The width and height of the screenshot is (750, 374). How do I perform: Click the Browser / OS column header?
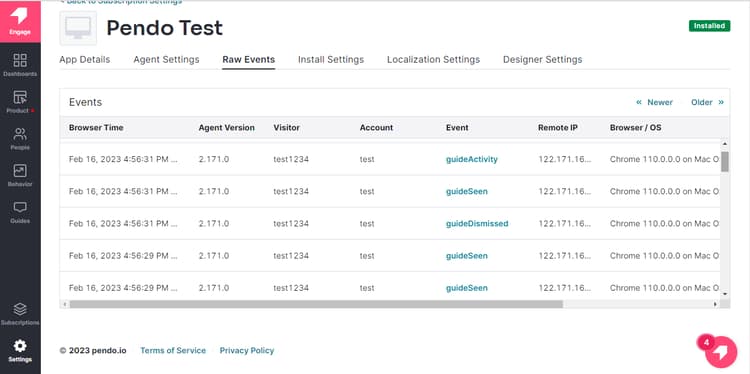636,128
